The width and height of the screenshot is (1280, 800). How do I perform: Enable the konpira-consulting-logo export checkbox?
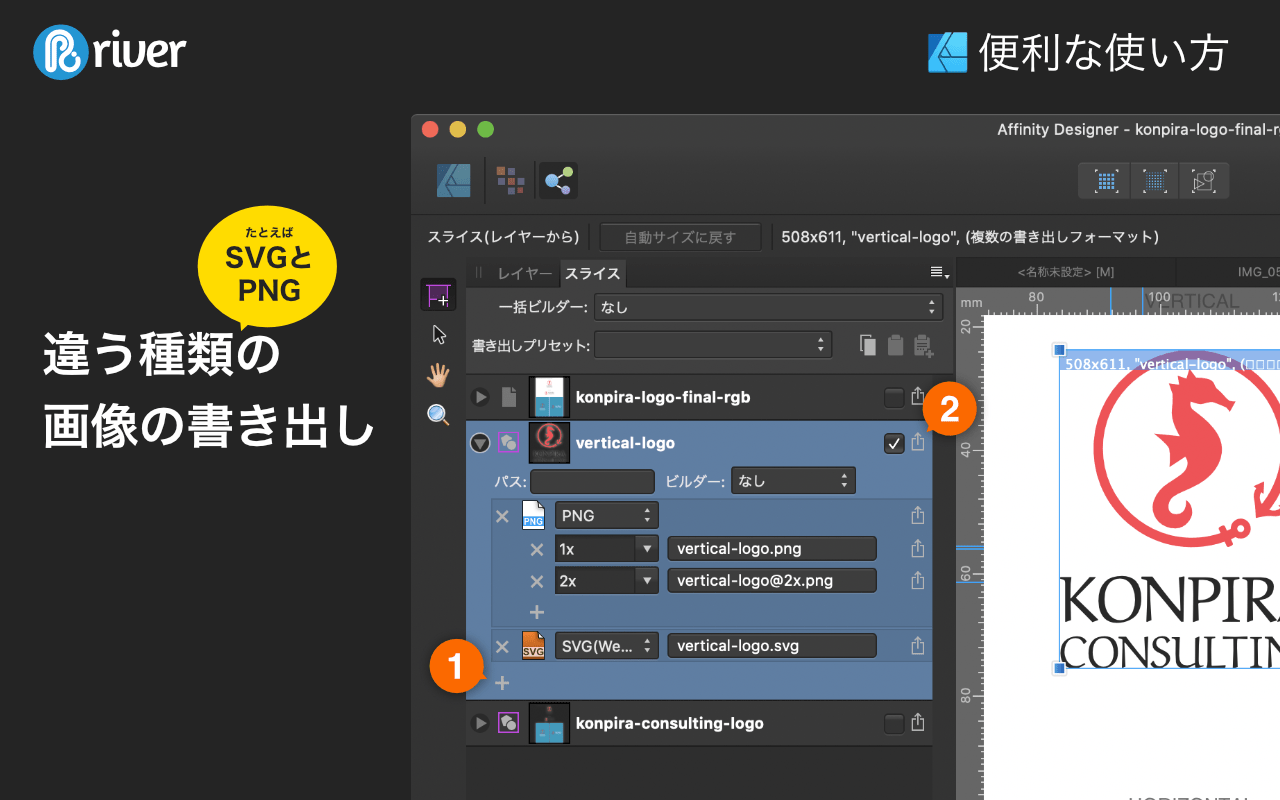coord(894,723)
